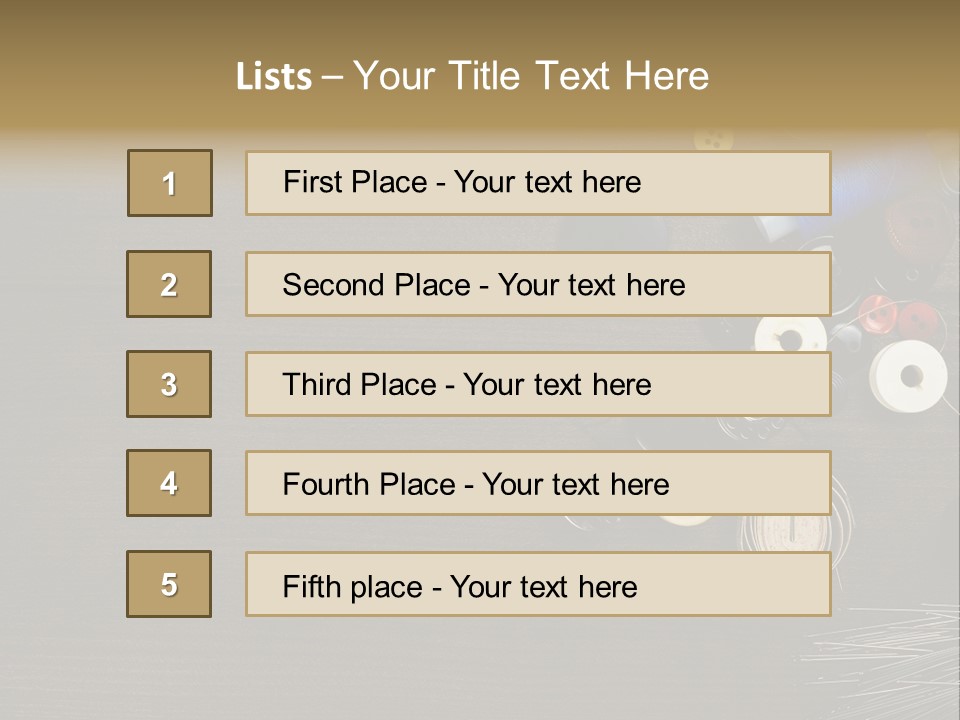Click the bold word Lists in title
The image size is (960, 720).
274,77
